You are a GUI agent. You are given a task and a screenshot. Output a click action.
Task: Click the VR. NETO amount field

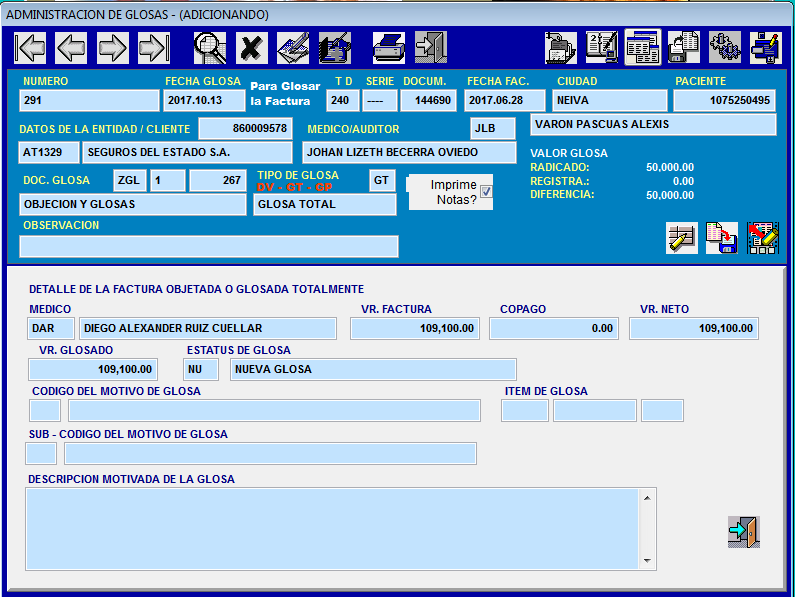[x=694, y=329]
